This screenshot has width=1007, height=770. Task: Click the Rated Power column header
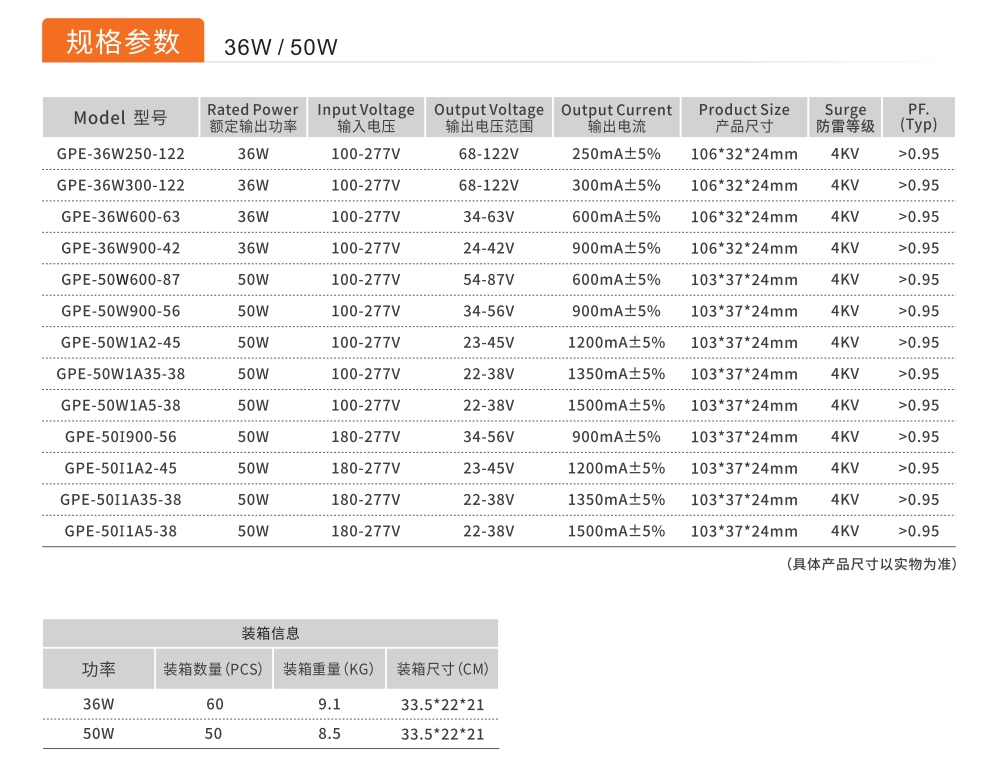coord(253,117)
